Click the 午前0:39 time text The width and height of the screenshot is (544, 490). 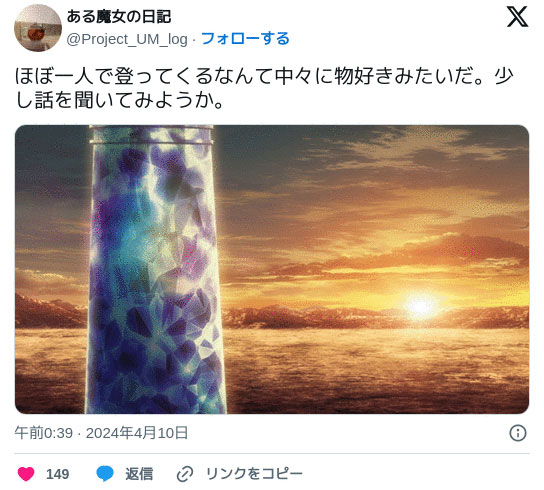tap(43, 433)
